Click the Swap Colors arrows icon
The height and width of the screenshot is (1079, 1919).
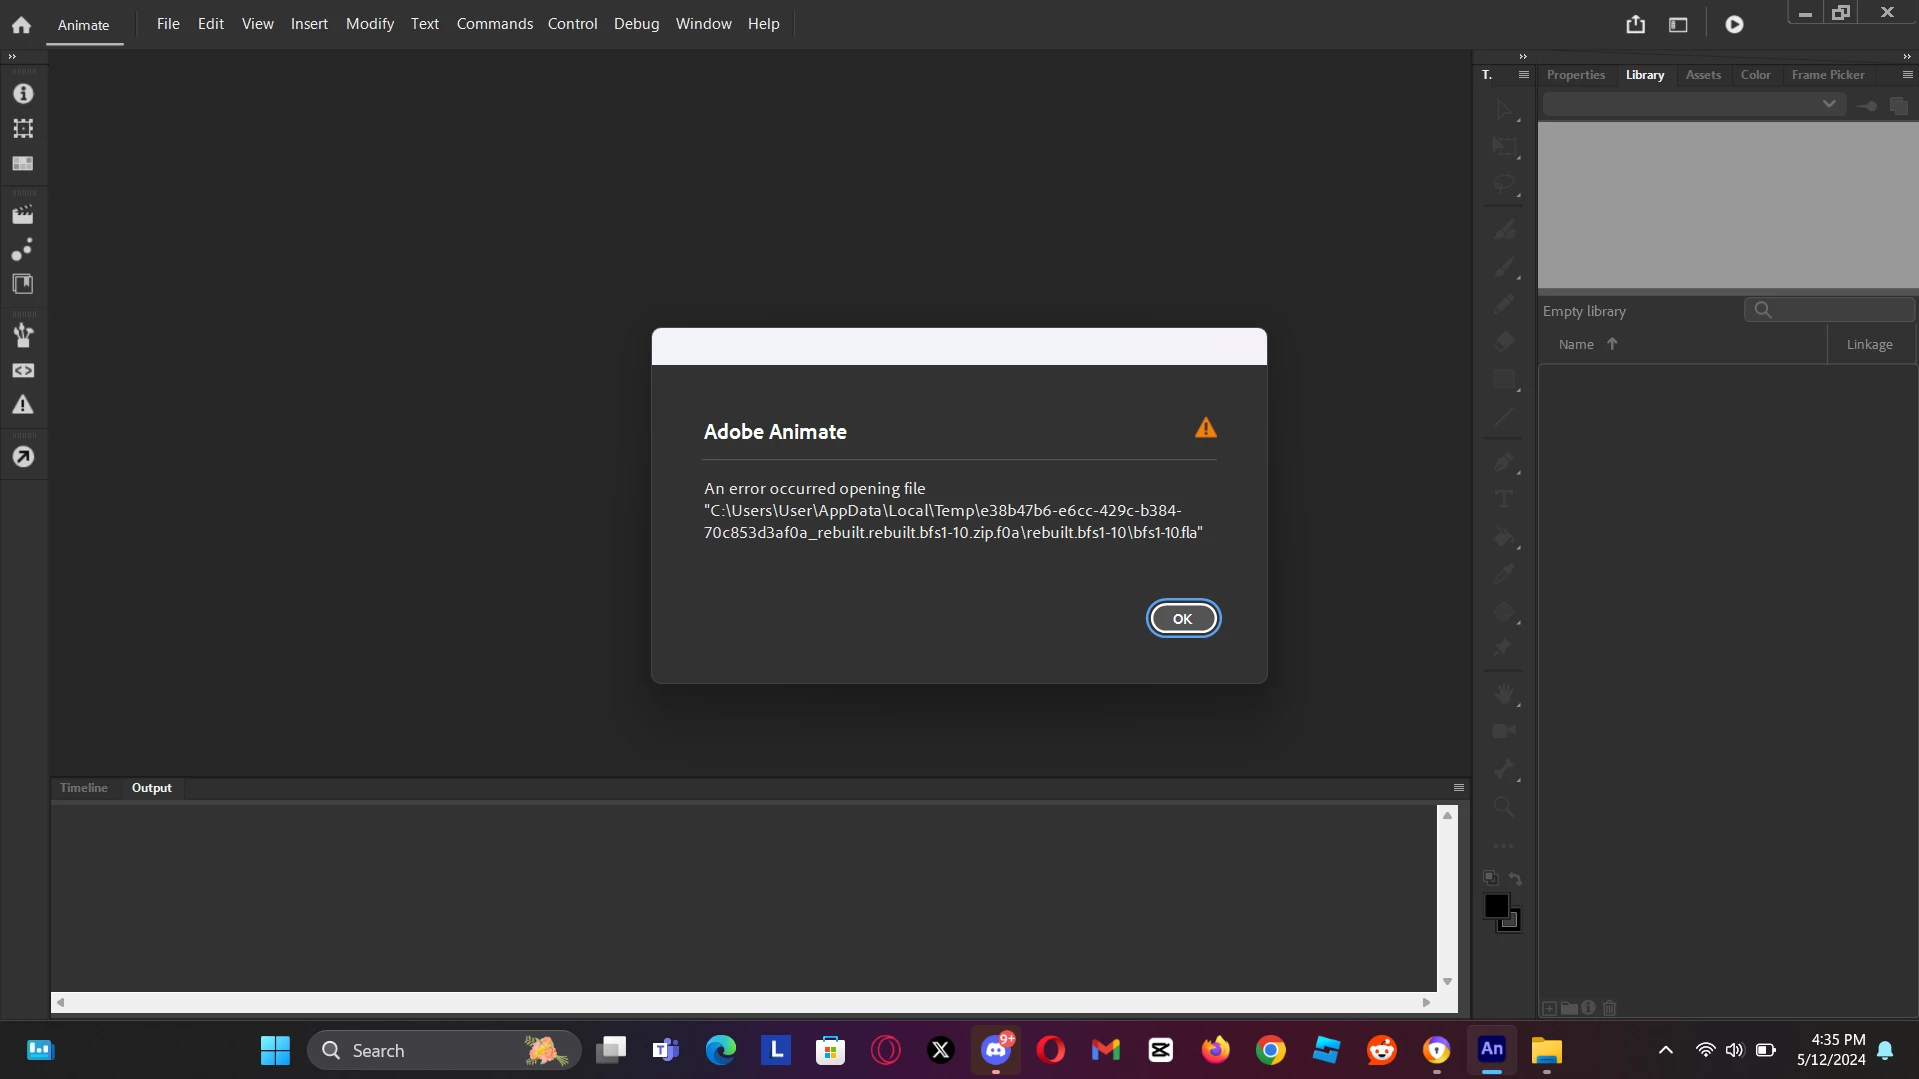[x=1516, y=879]
